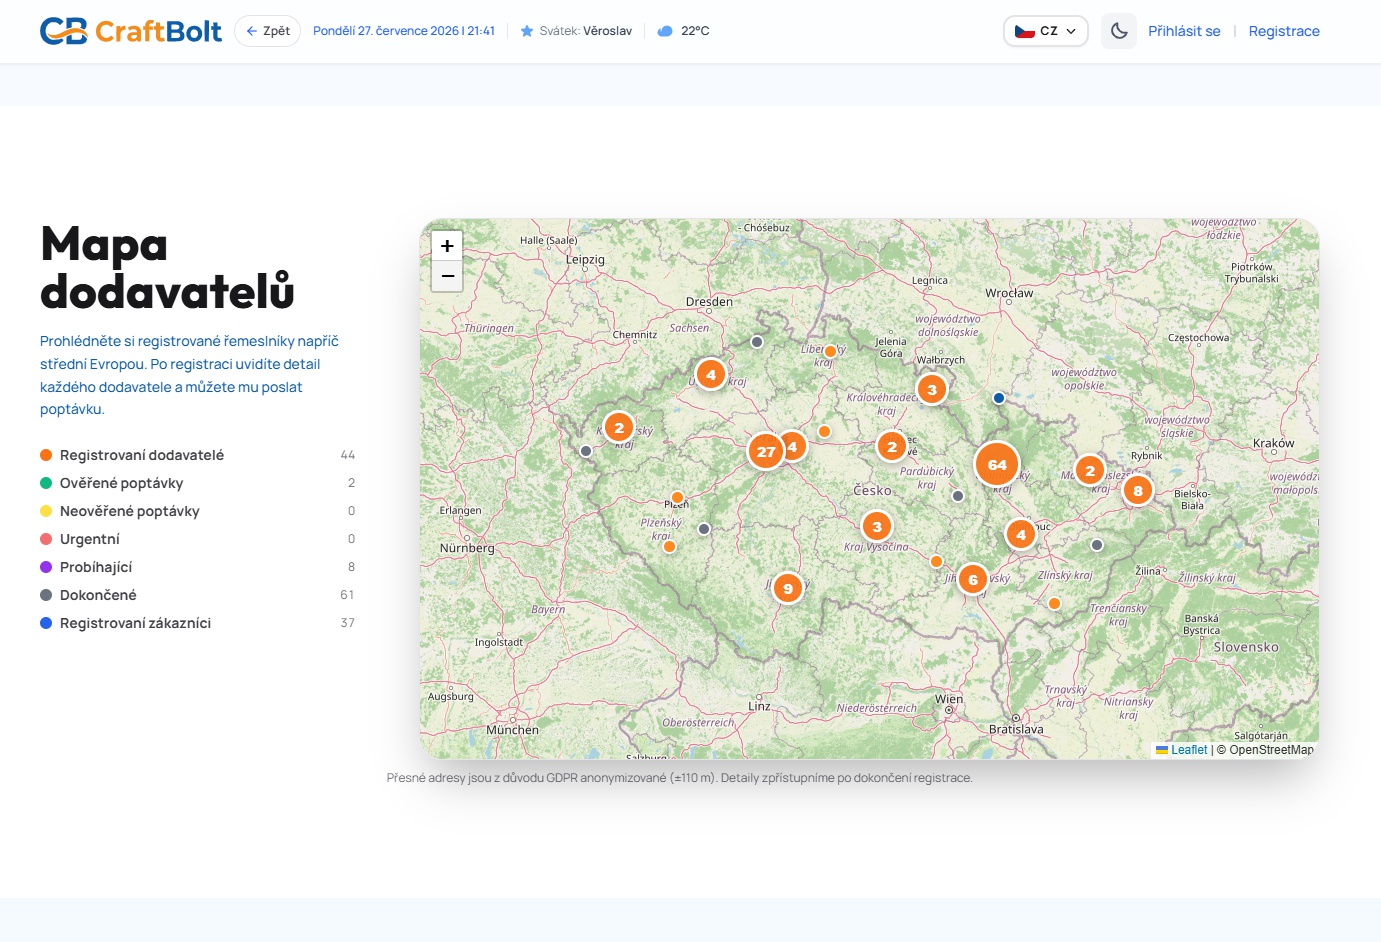The image size is (1381, 942).
Task: Click the cluster marker showing 9
Action: (x=788, y=588)
